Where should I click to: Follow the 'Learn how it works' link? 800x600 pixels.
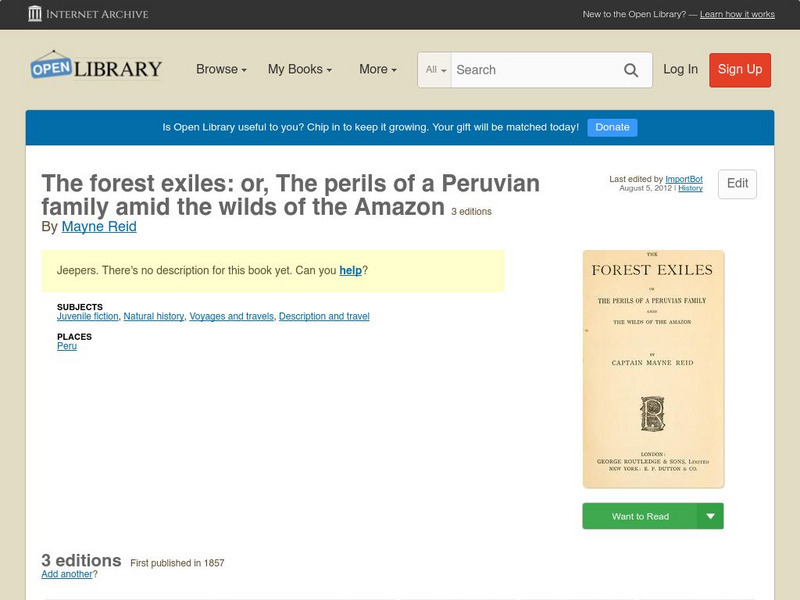click(x=737, y=14)
